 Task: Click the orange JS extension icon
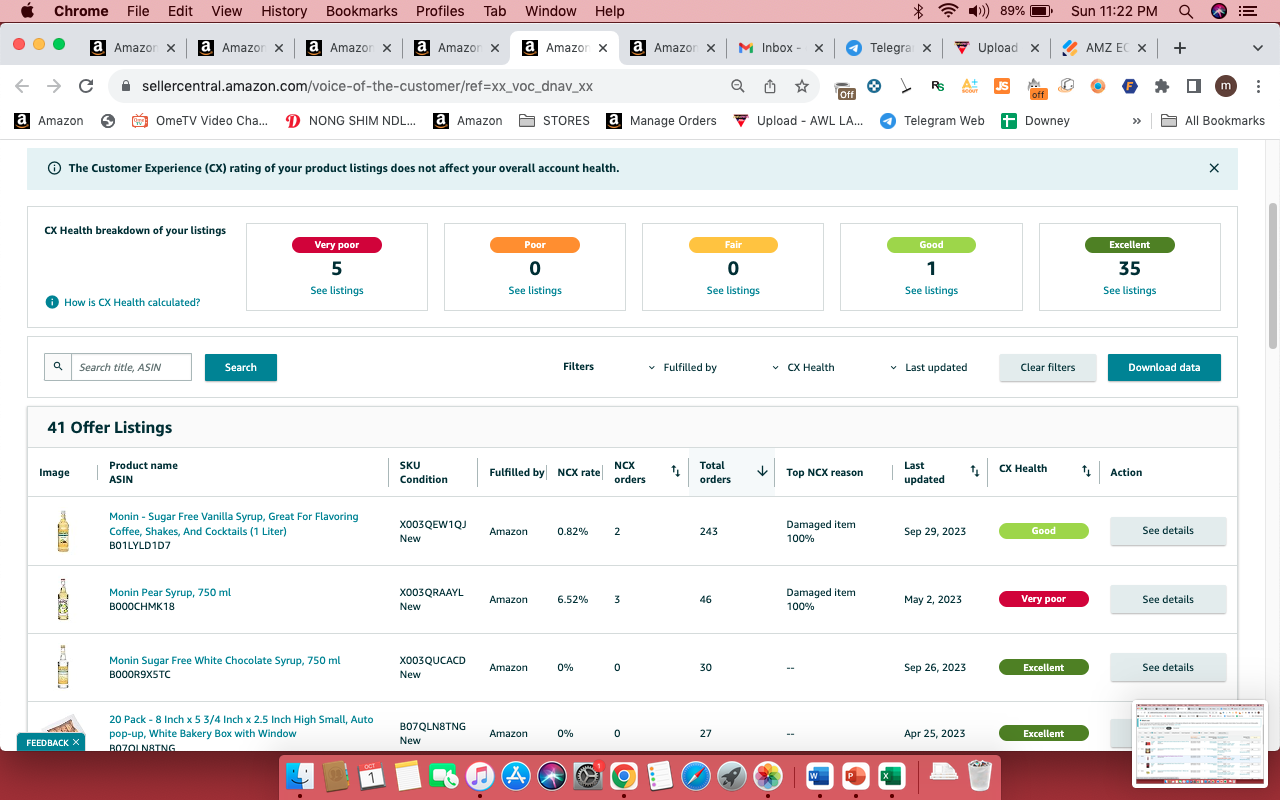pos(1002,86)
